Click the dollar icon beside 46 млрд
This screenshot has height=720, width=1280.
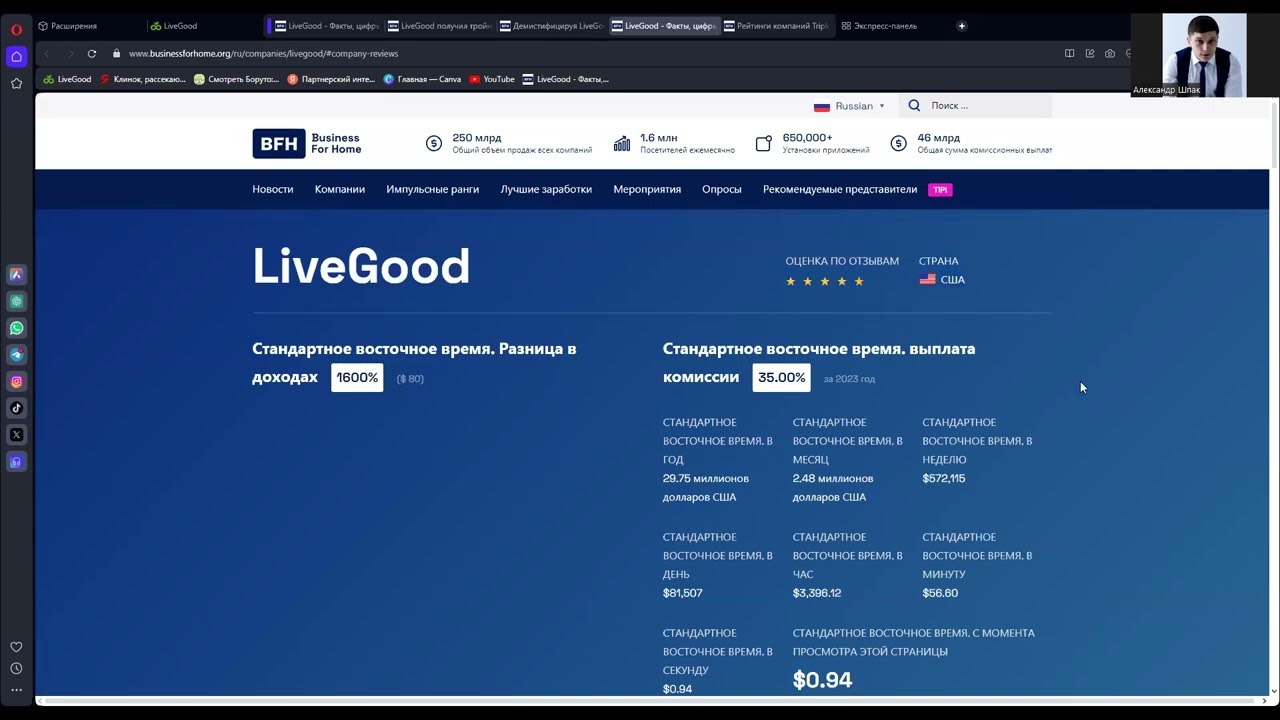[x=898, y=144]
